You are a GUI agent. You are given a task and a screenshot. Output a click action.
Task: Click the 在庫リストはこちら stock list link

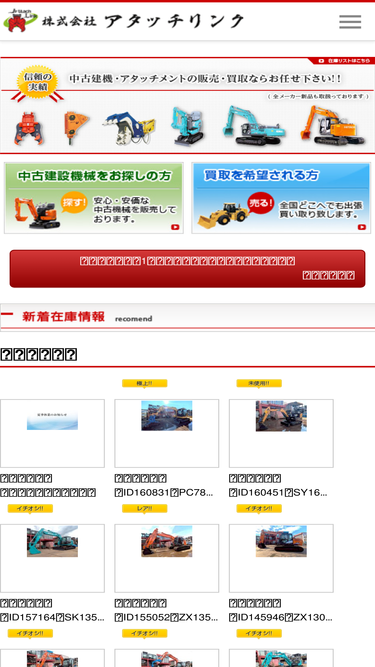coord(345,61)
